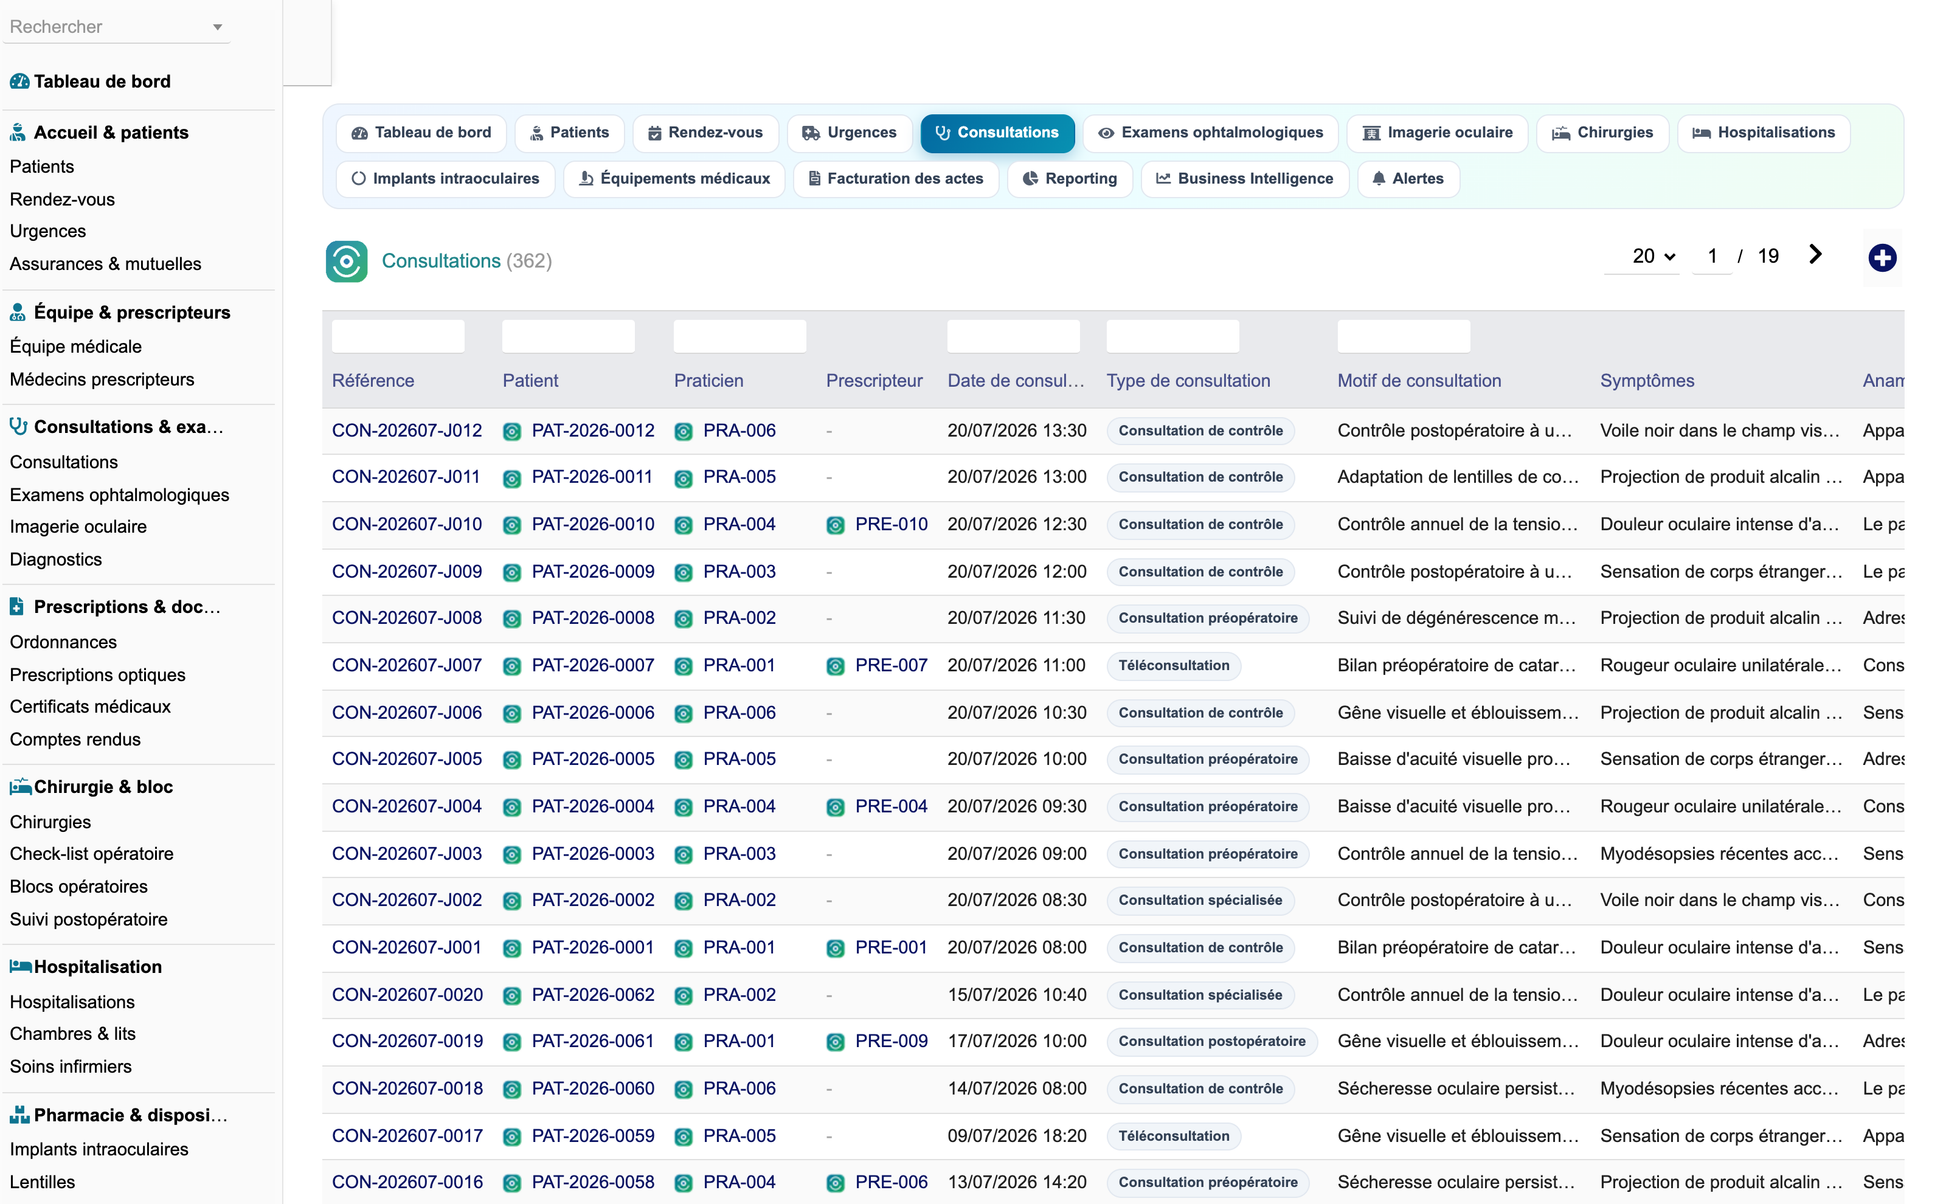
Task: Click the prescriber icon beside PRE-009
Action: pyautogui.click(x=835, y=1042)
